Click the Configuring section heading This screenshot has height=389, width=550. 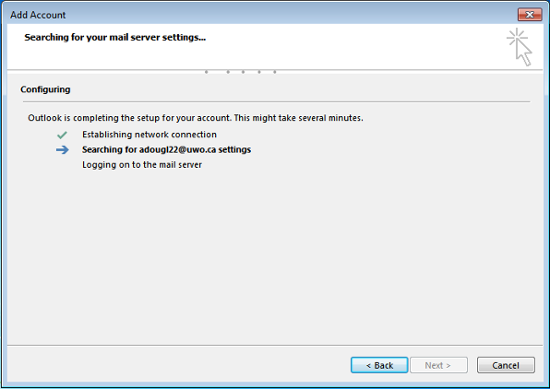click(x=45, y=89)
